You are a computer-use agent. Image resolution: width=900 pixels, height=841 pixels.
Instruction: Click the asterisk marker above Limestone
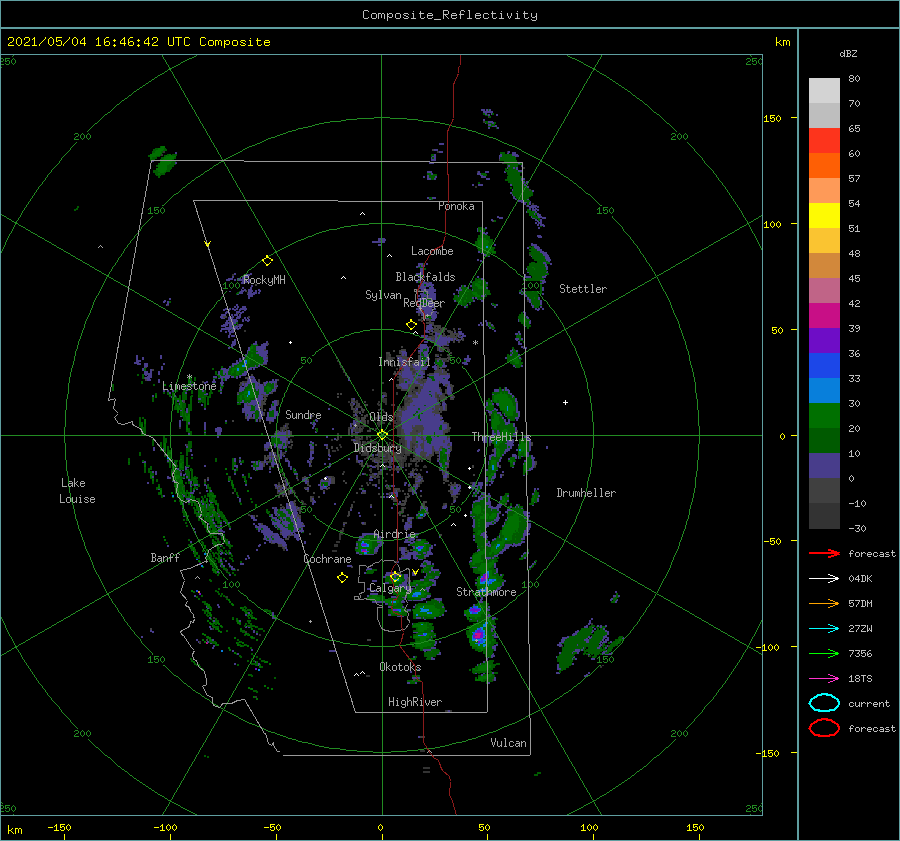click(x=189, y=377)
